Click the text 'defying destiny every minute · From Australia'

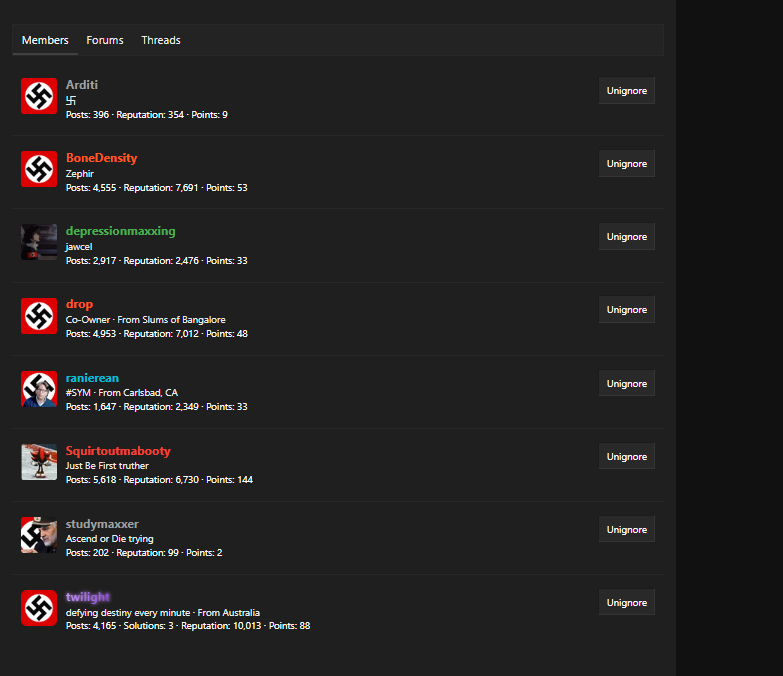coord(163,613)
